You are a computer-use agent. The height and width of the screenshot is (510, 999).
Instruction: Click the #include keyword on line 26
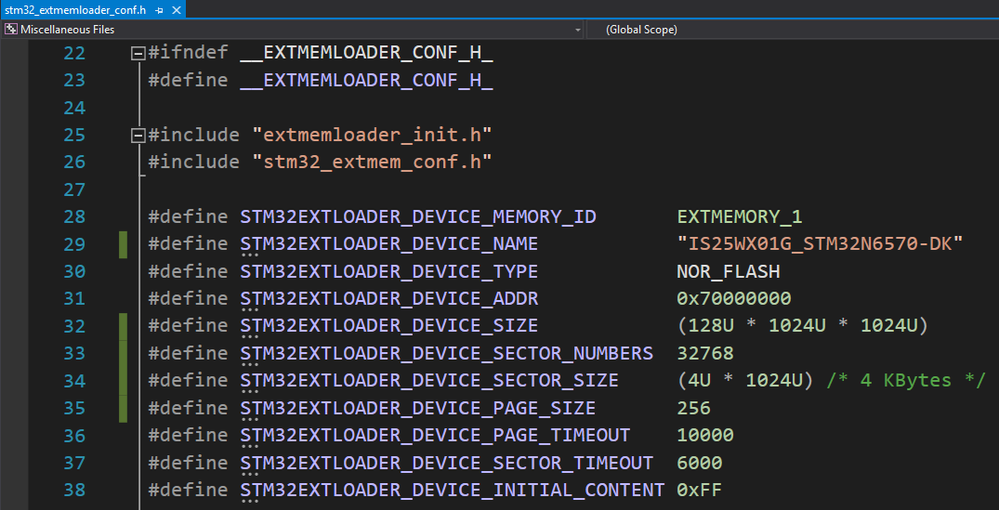click(x=194, y=162)
